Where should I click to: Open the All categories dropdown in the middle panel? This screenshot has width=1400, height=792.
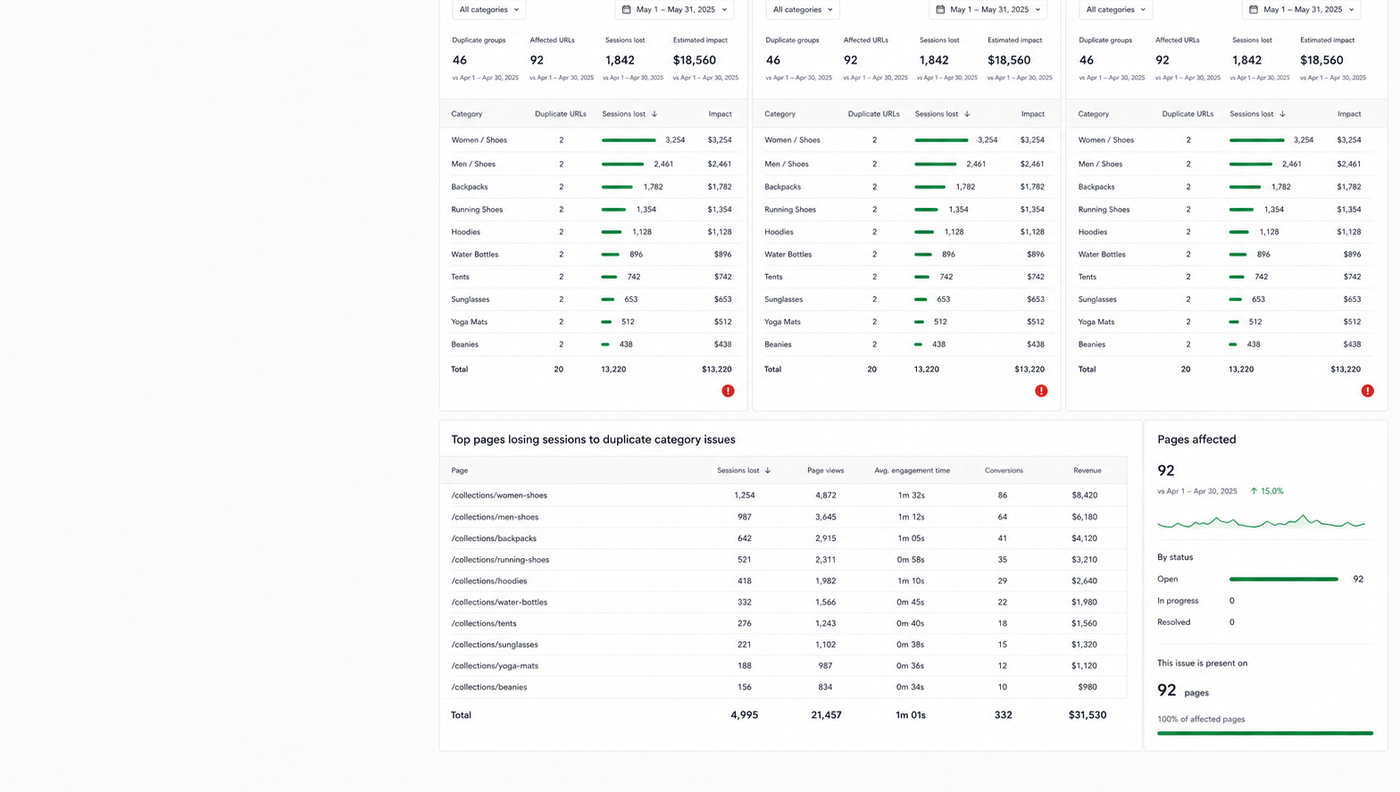pos(803,9)
